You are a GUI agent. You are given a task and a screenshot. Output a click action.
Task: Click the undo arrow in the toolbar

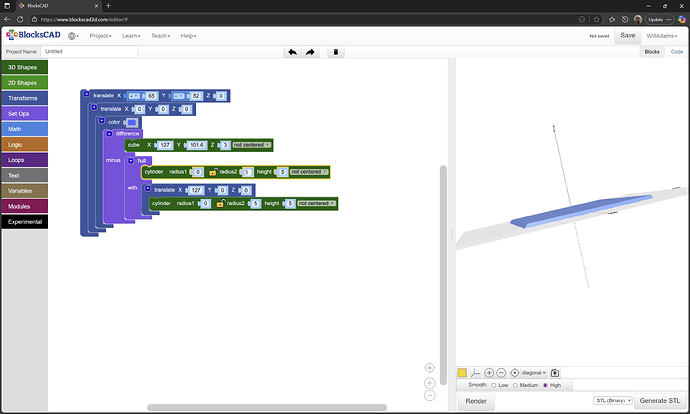tap(292, 52)
